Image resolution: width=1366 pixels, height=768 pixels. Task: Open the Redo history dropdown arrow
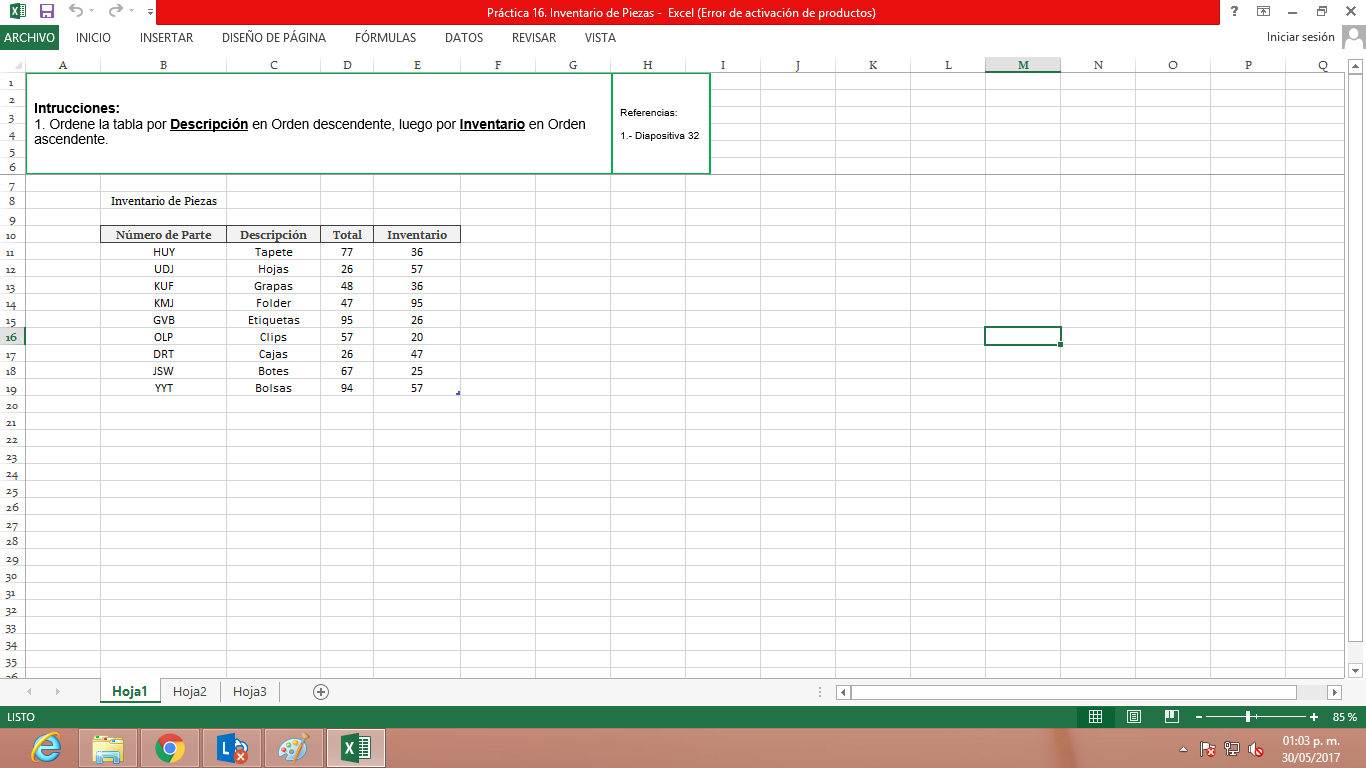coord(131,12)
